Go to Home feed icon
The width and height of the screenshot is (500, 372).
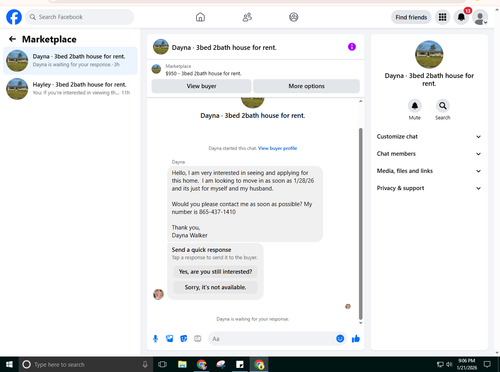pos(200,17)
